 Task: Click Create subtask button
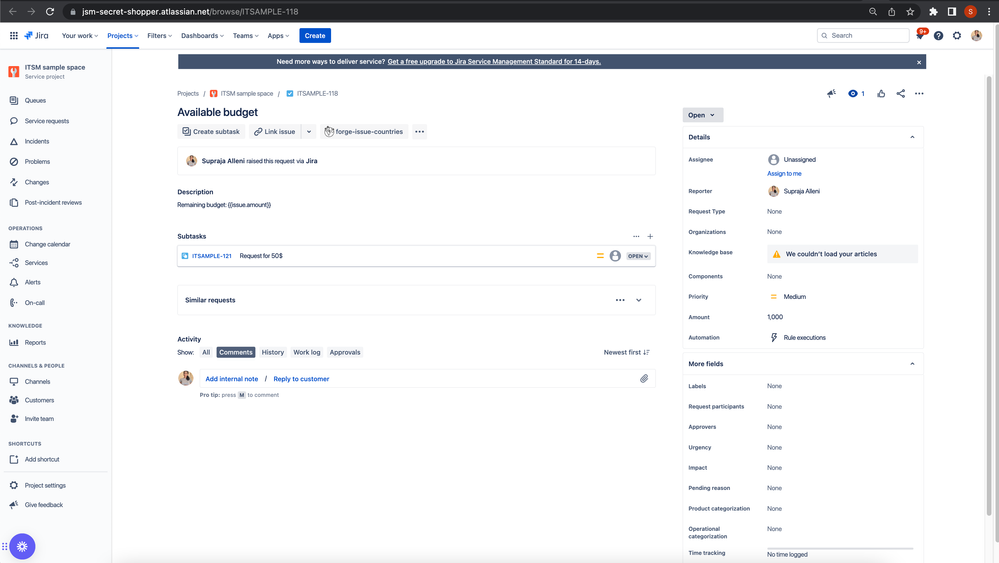tap(211, 132)
